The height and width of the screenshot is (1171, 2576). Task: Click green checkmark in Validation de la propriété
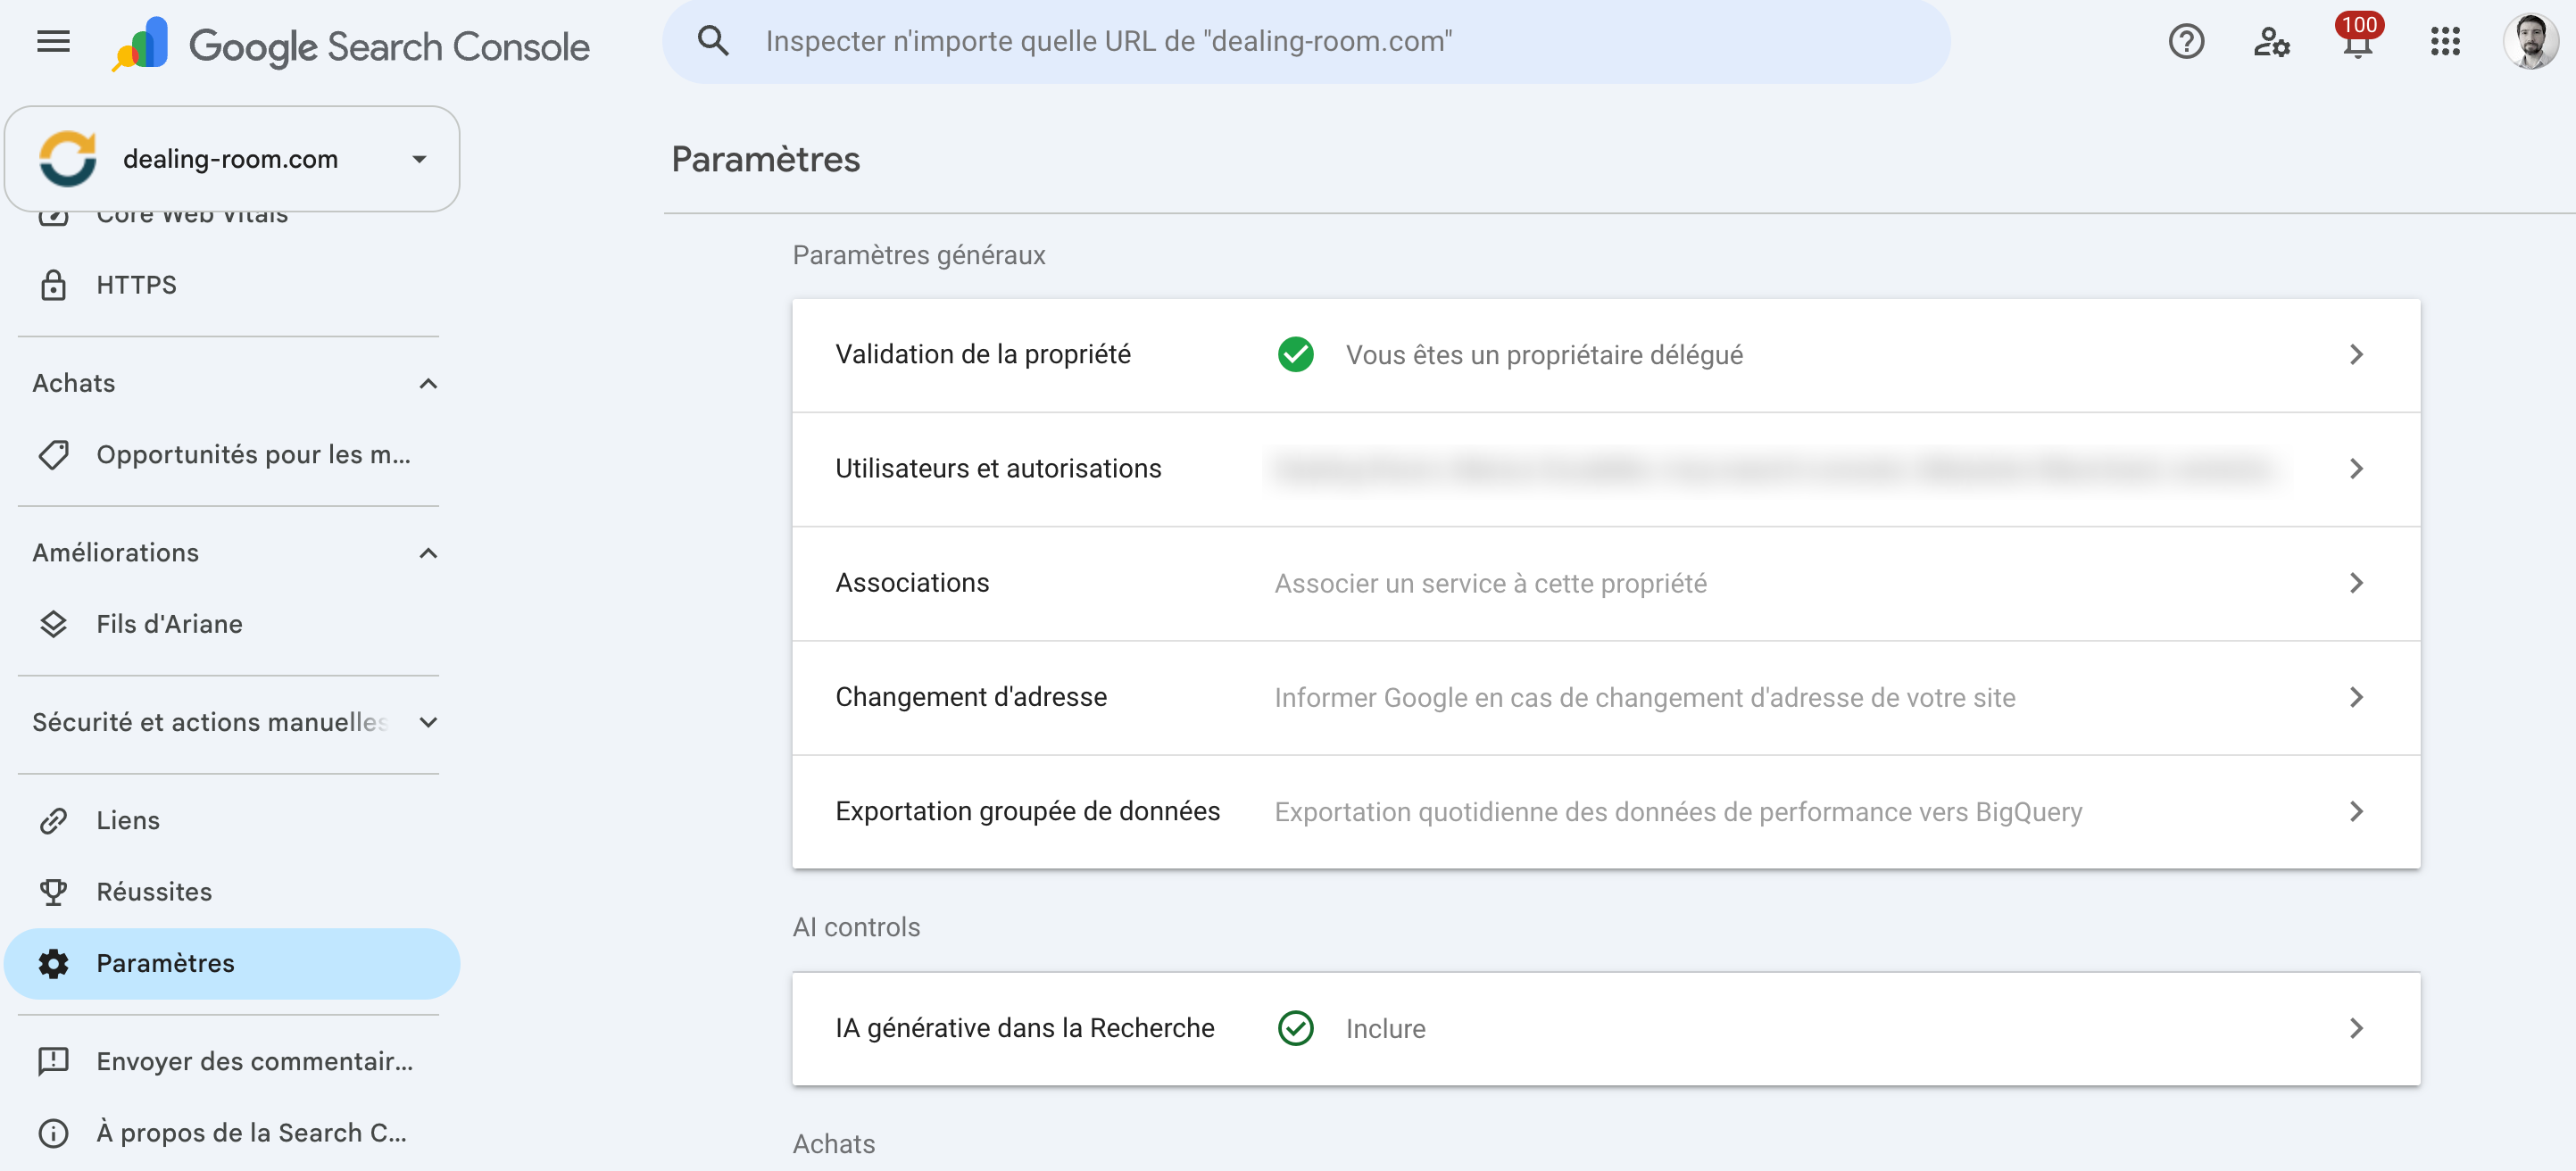click(1296, 355)
